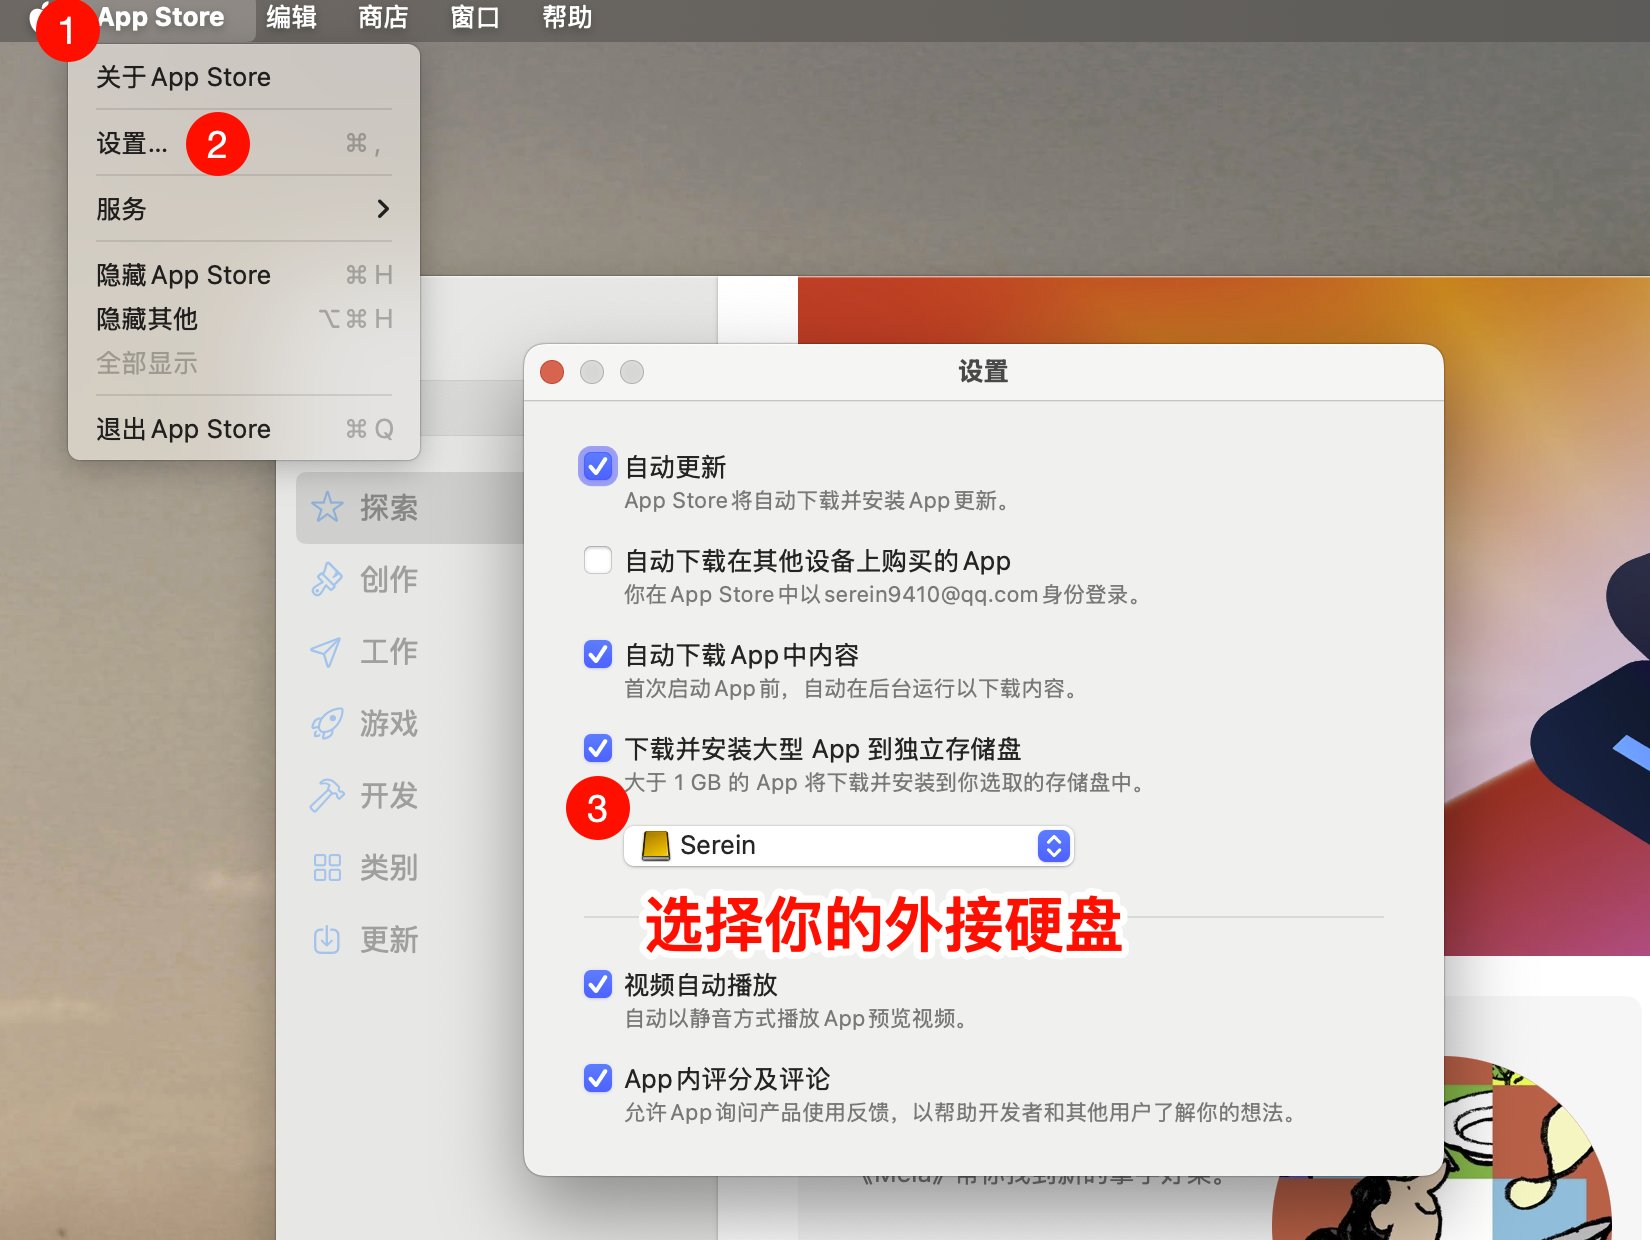Uncheck 视频自动播放

[x=597, y=984]
